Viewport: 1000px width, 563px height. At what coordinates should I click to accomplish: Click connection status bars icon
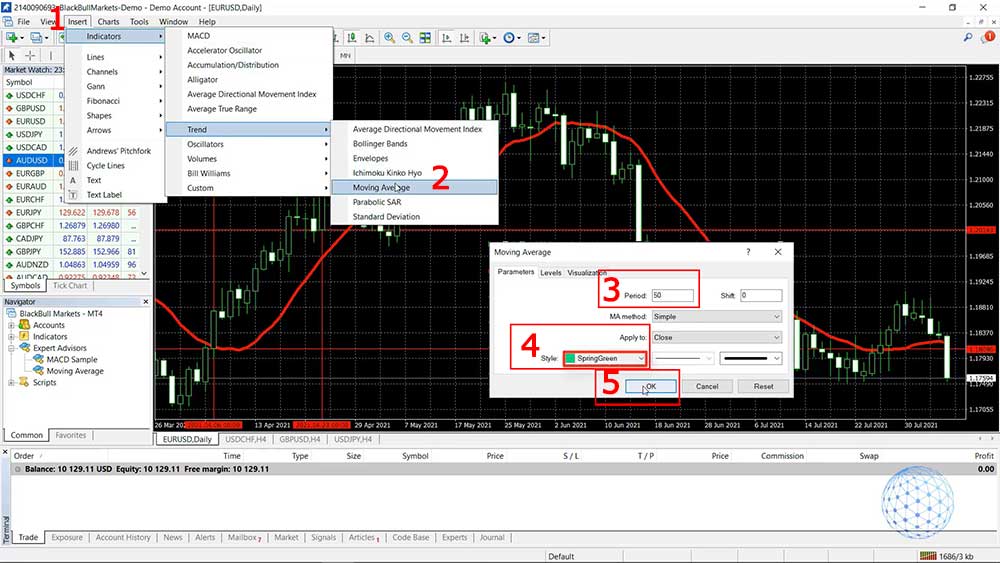928,556
